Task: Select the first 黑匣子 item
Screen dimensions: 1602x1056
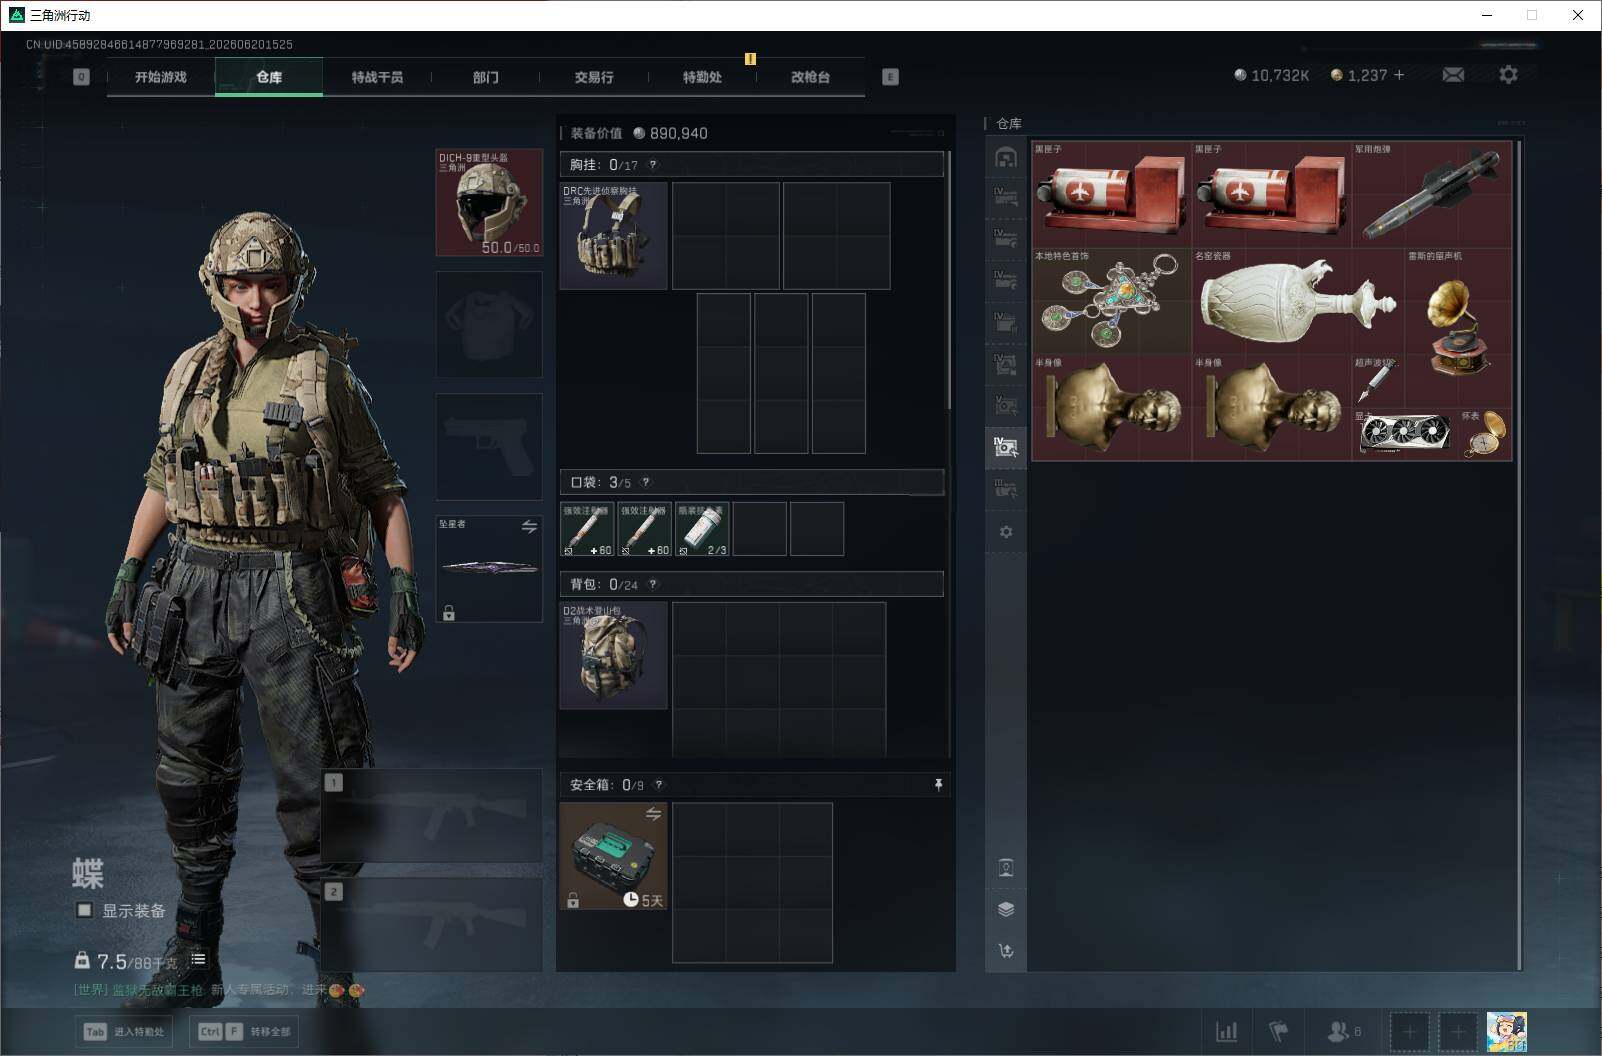Action: click(1111, 195)
